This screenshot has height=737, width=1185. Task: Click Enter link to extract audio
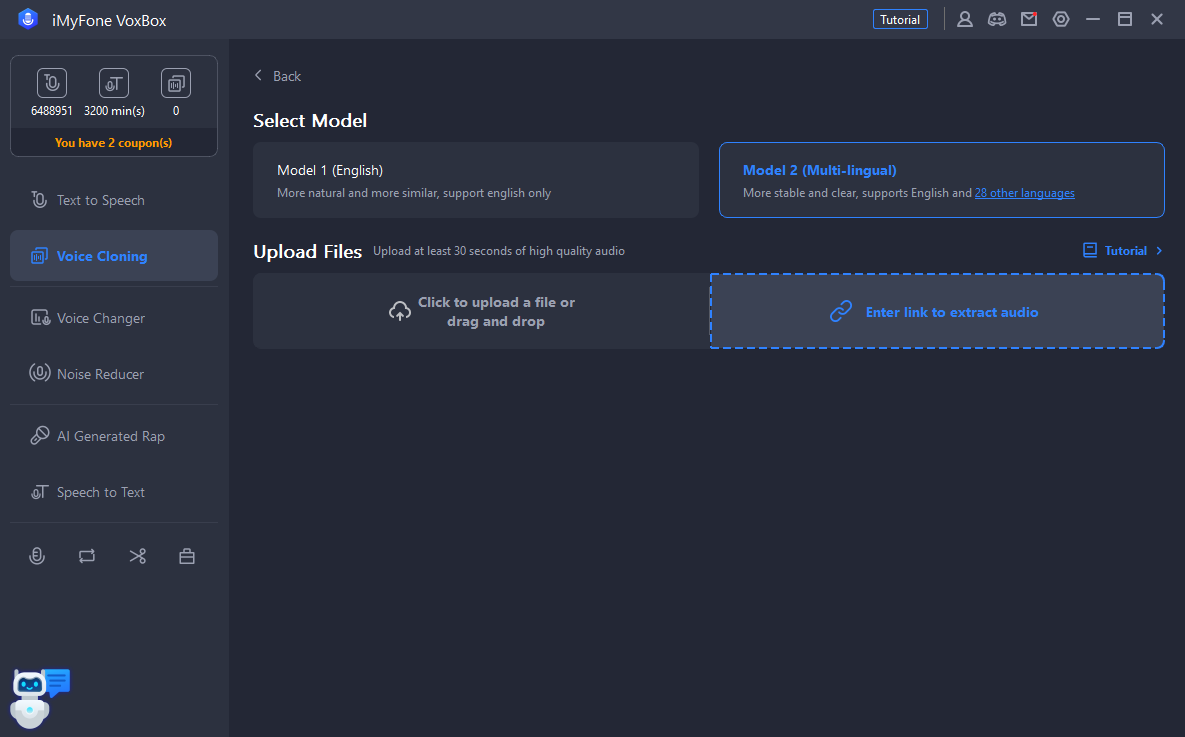[937, 311]
